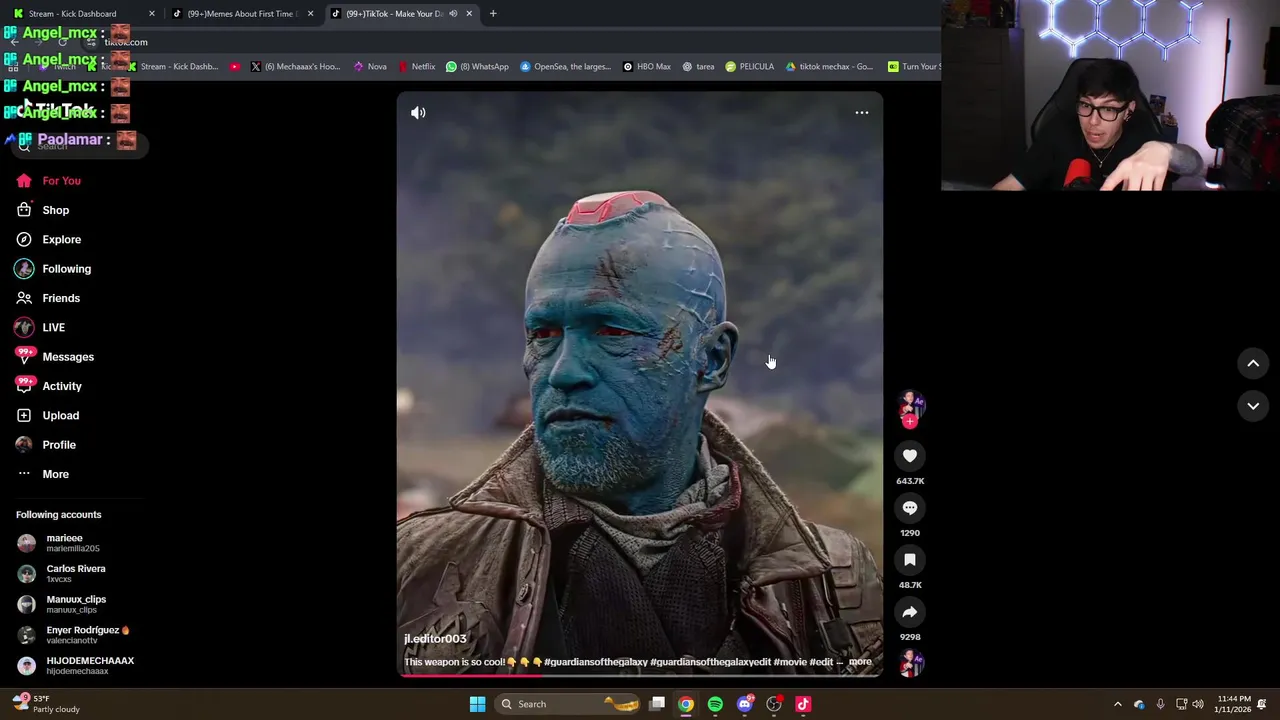The width and height of the screenshot is (1280, 720).
Task: Open the #movie hashtag in caption
Action: point(790,662)
